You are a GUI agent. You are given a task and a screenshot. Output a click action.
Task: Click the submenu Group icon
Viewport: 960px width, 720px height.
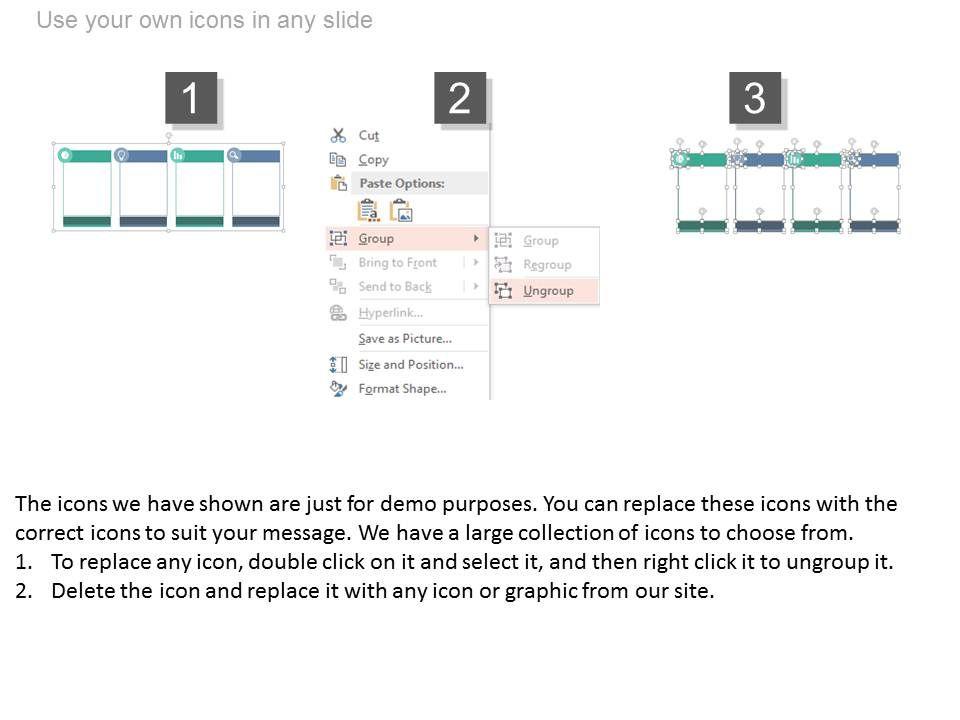[503, 240]
